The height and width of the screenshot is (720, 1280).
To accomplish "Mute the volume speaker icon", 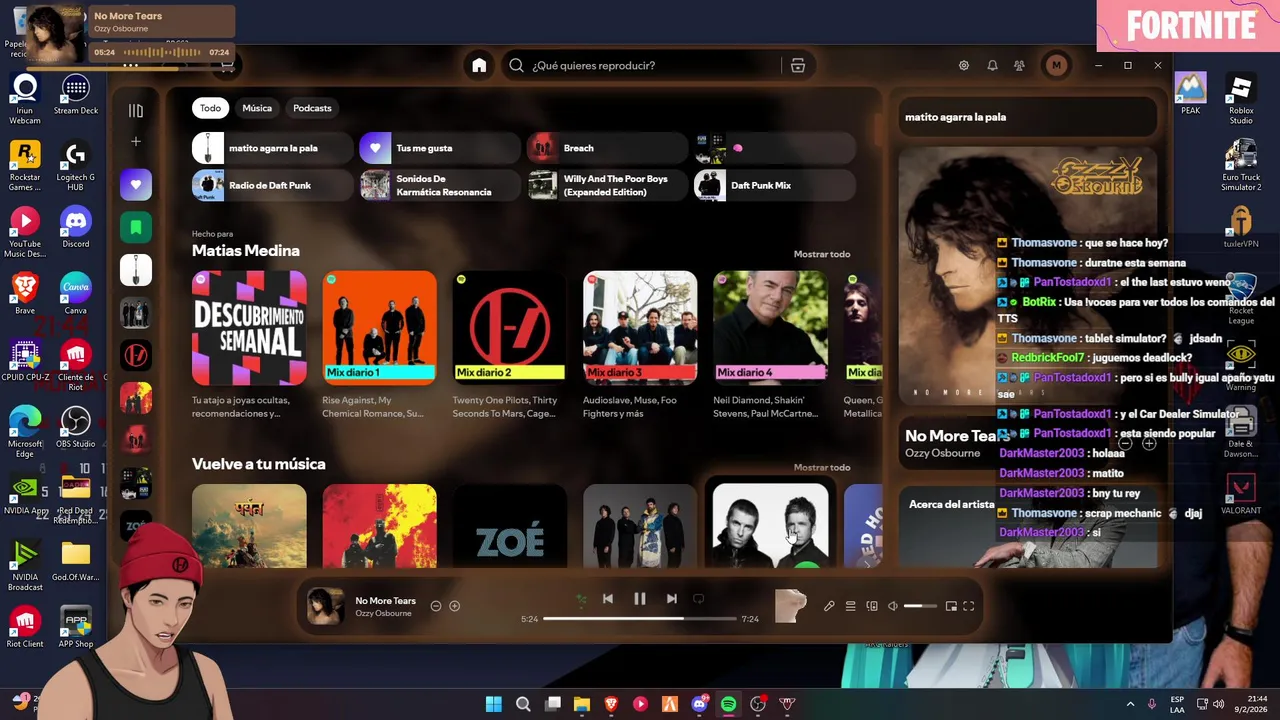I will click(x=893, y=606).
